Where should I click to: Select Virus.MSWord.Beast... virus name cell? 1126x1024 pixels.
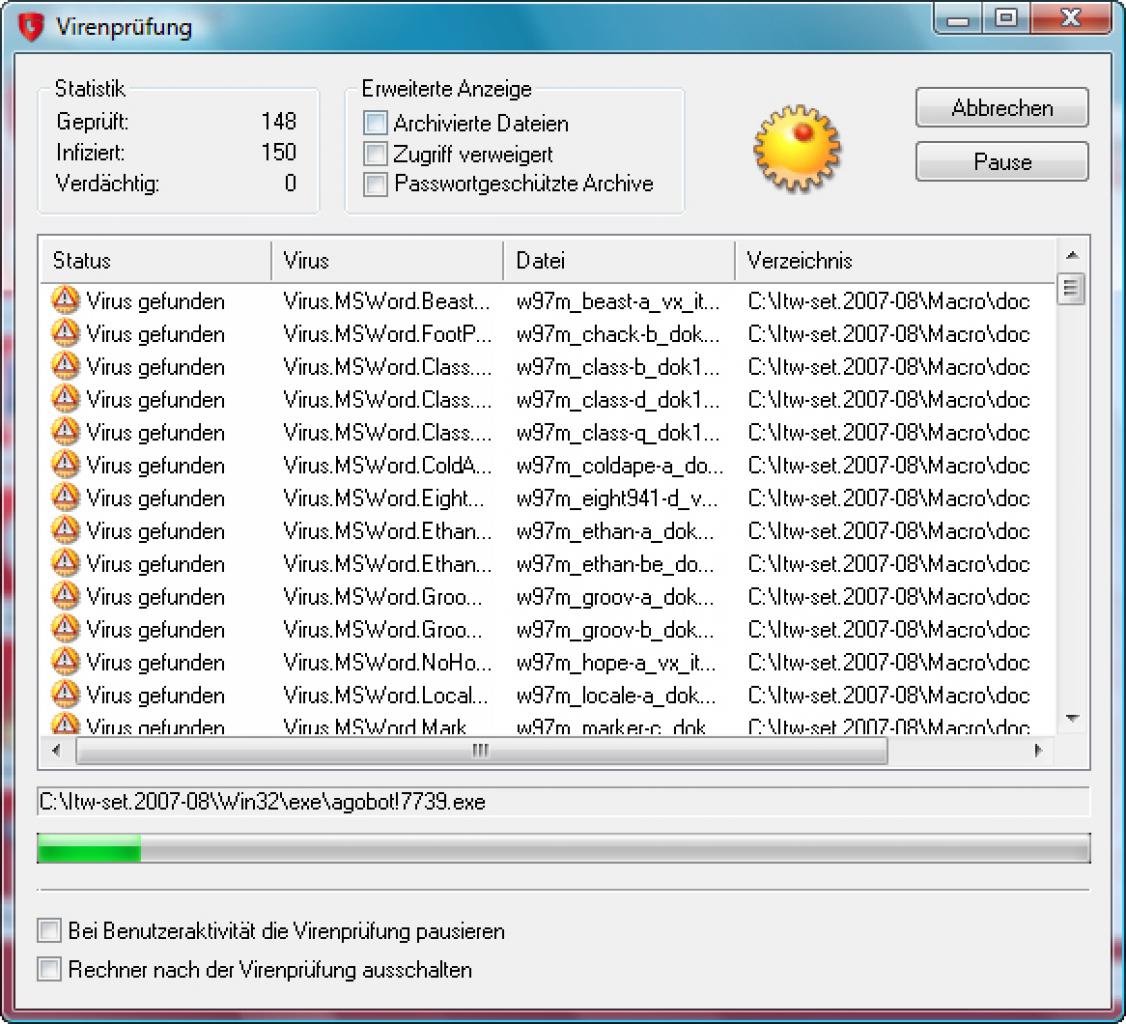tap(387, 301)
